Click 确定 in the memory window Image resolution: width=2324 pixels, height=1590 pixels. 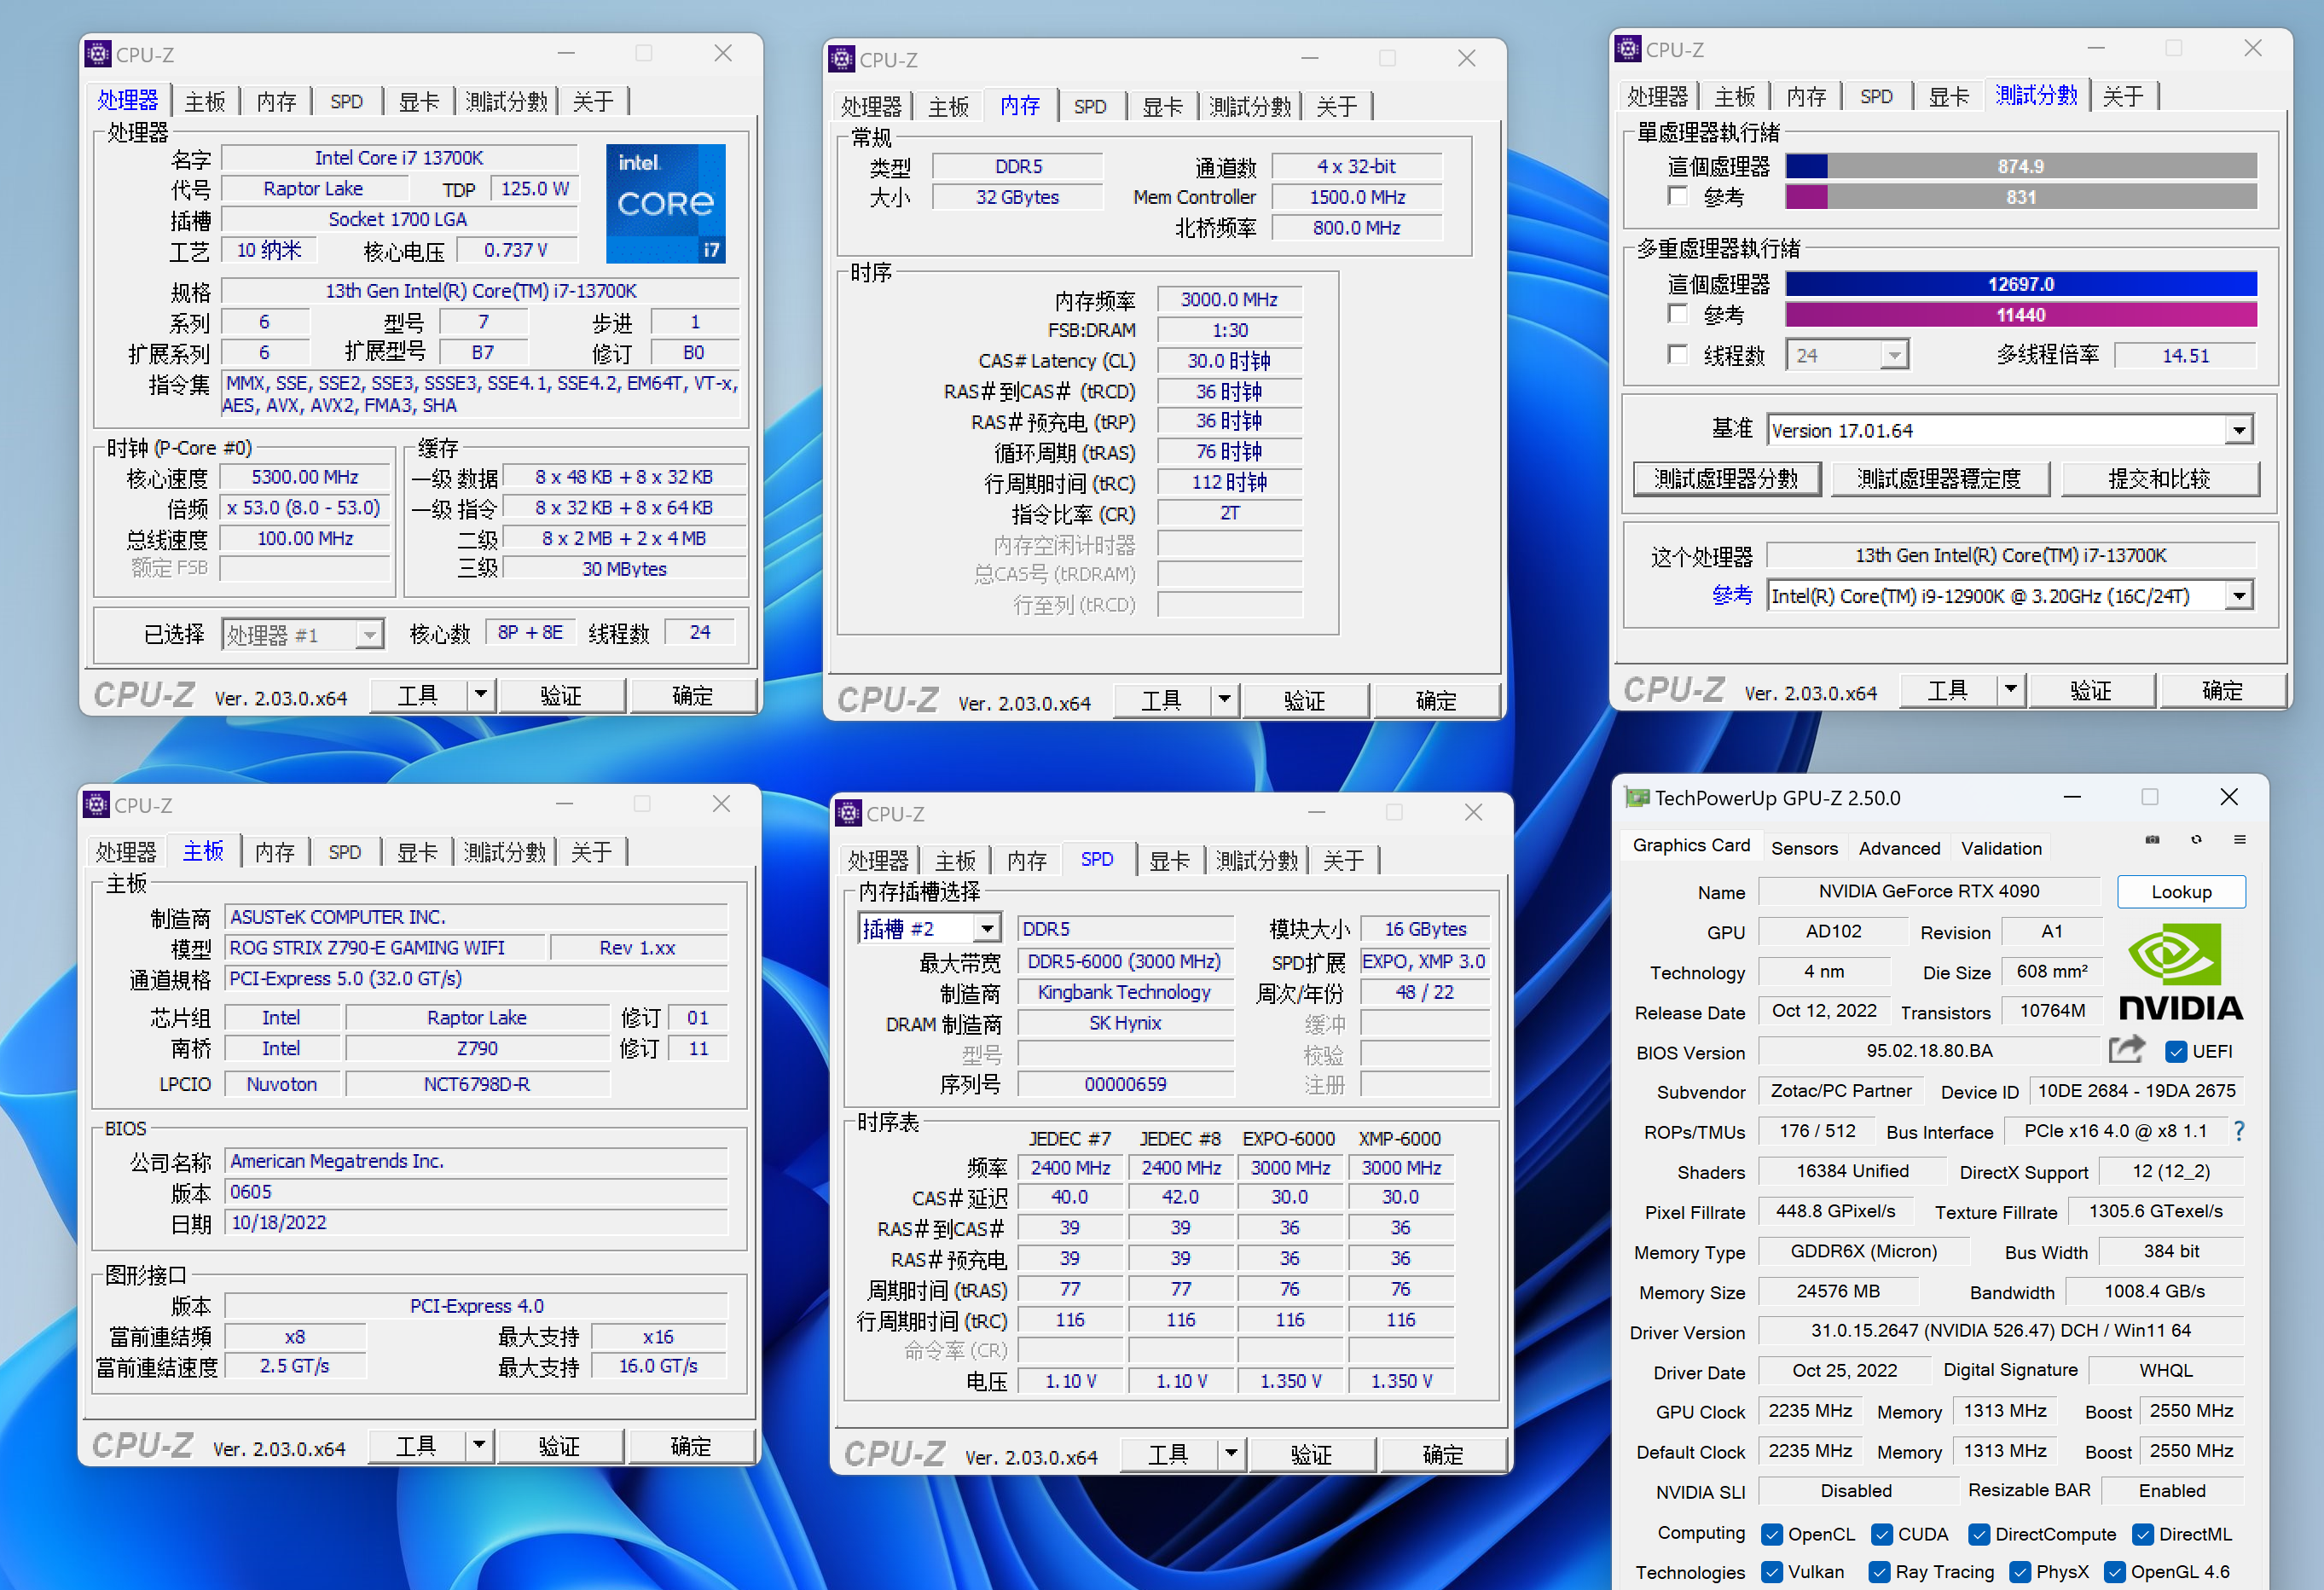point(1436,700)
